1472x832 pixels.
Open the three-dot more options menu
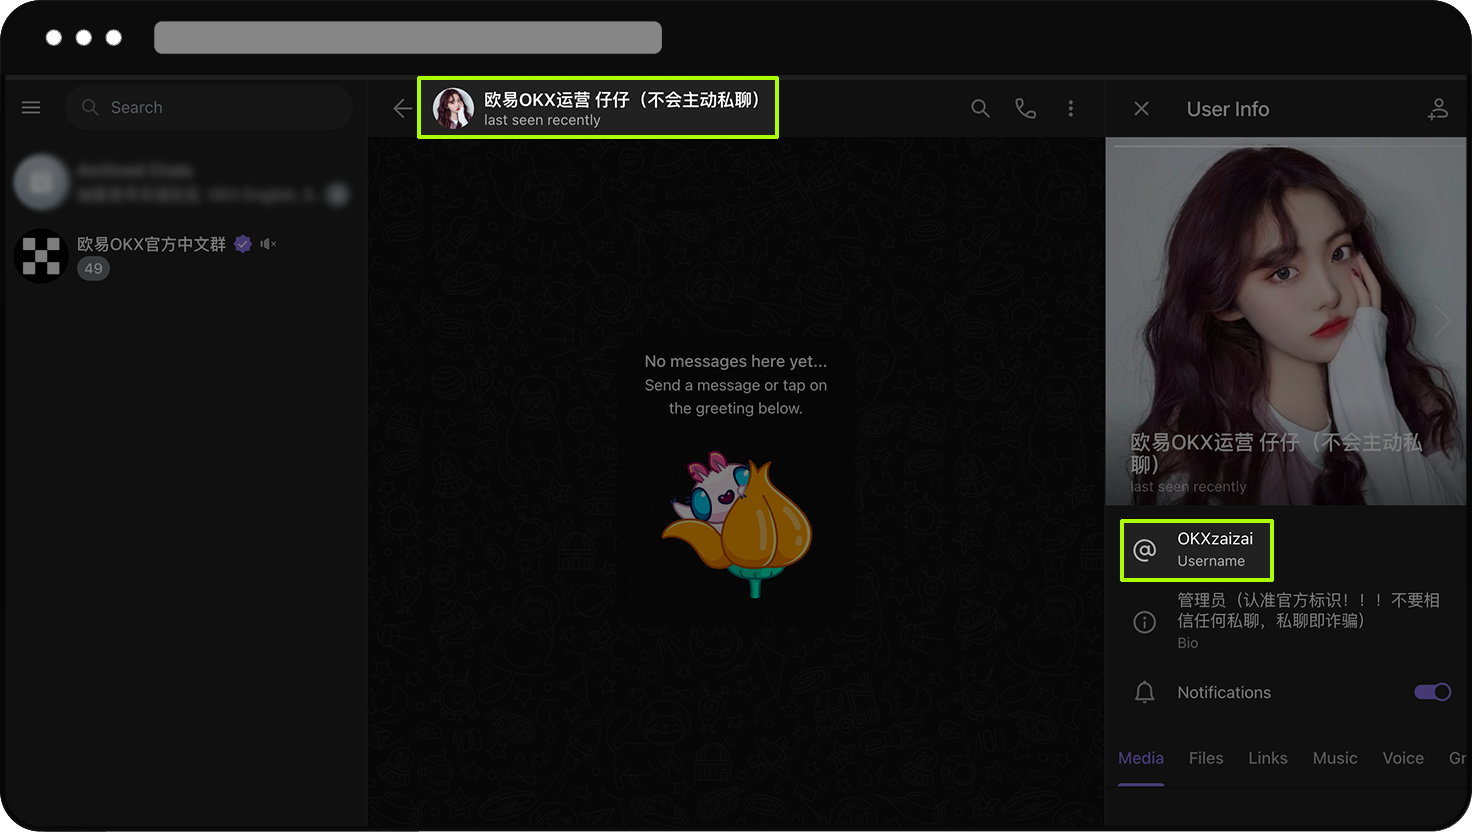coord(1070,109)
